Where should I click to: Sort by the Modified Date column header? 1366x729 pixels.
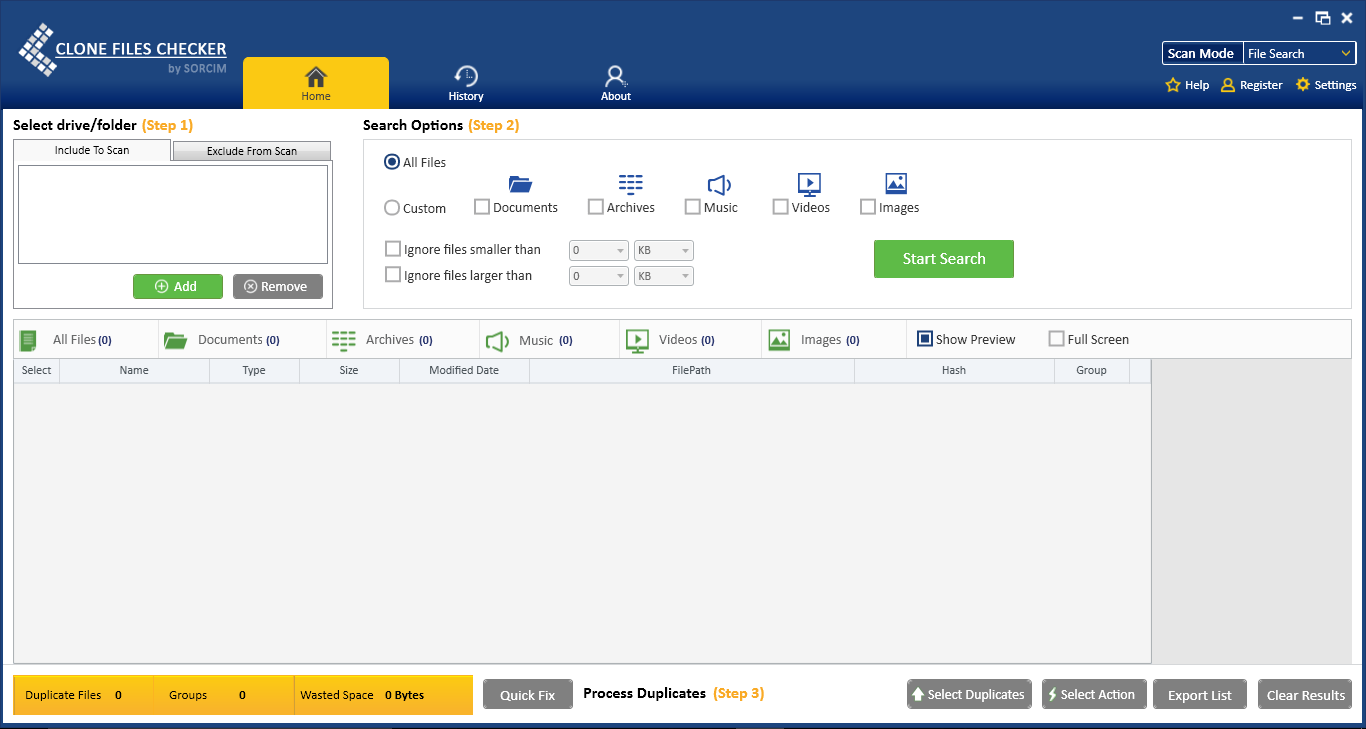464,371
